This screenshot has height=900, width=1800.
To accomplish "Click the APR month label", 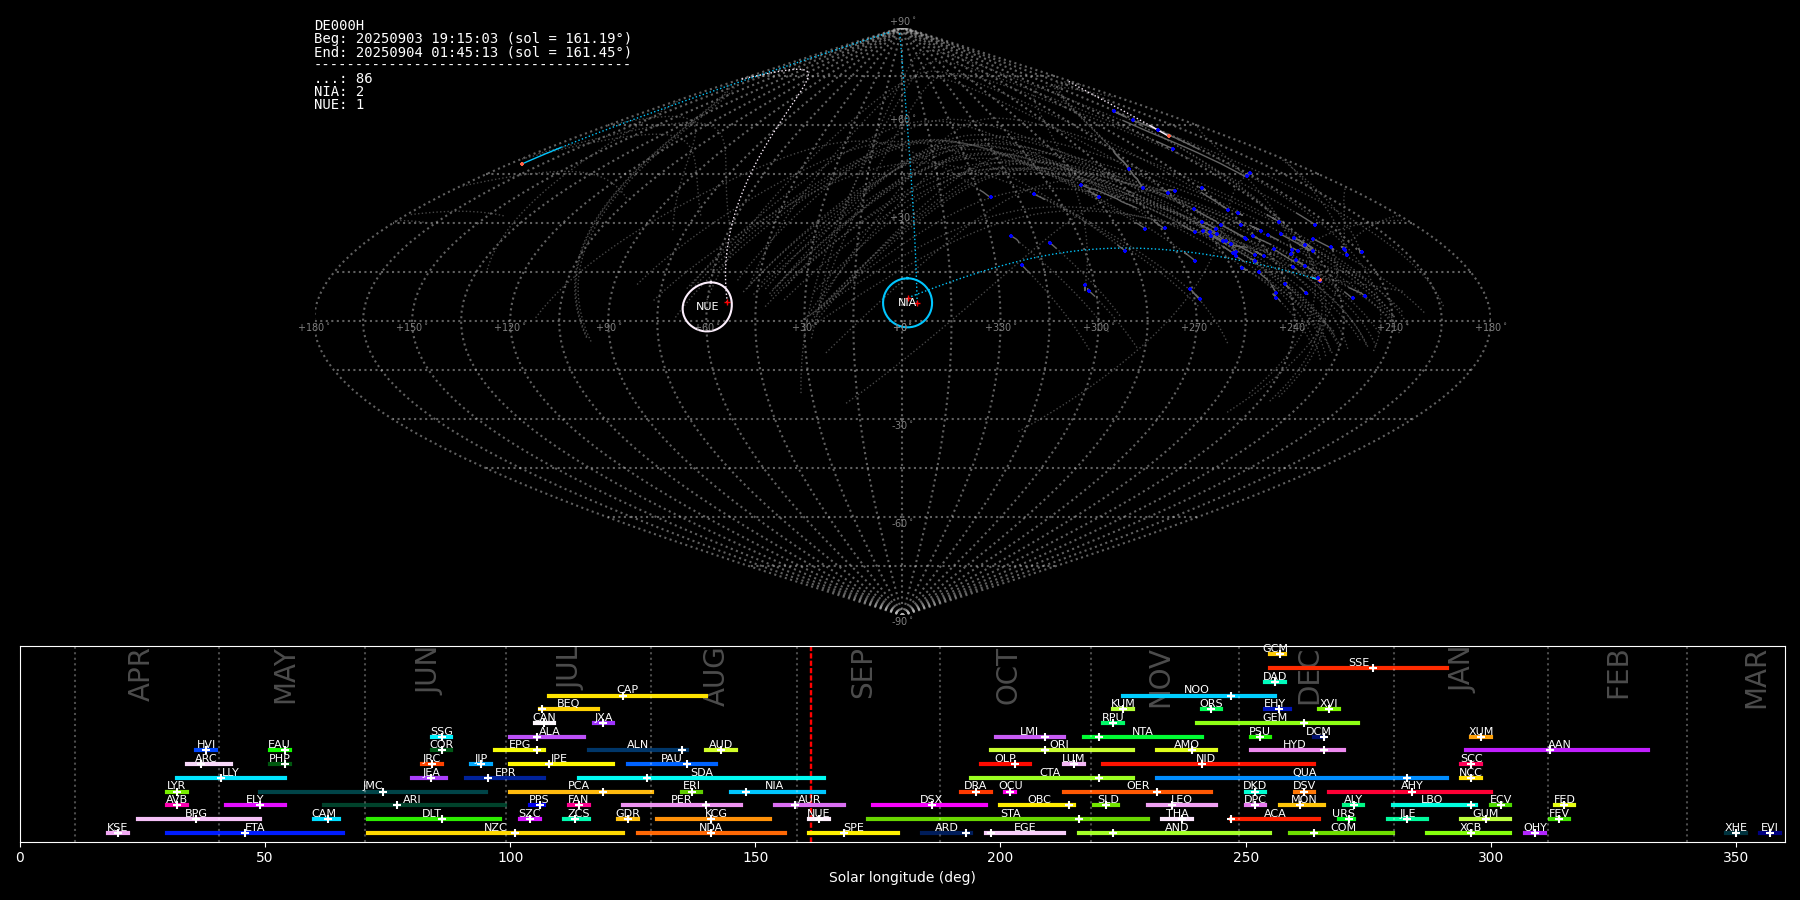I will click(x=140, y=675).
